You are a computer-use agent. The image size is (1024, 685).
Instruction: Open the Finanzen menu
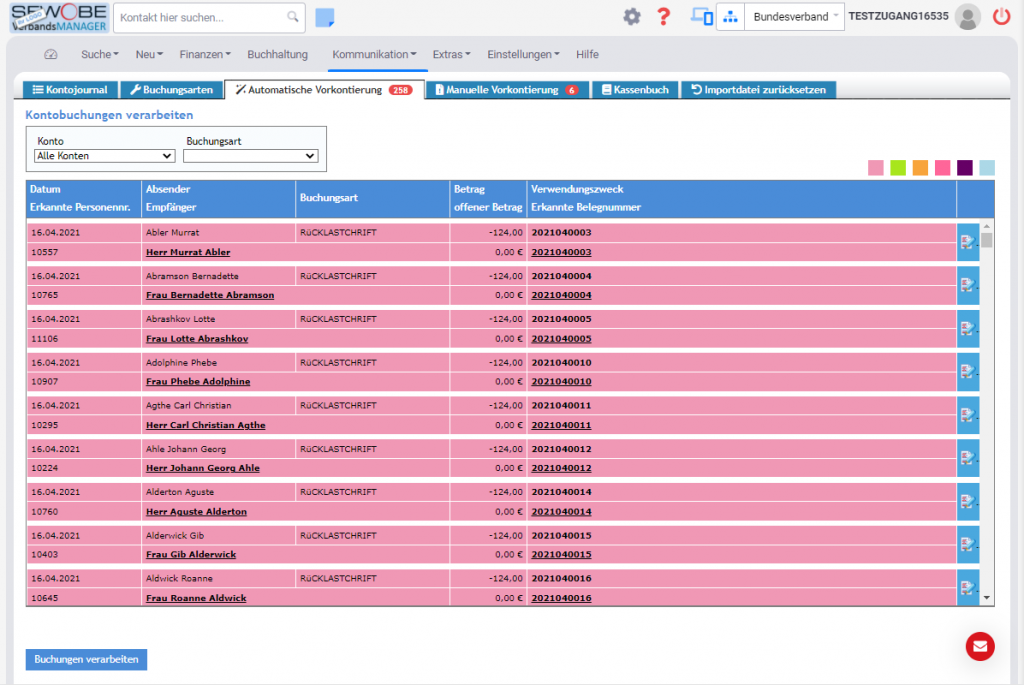pos(205,55)
